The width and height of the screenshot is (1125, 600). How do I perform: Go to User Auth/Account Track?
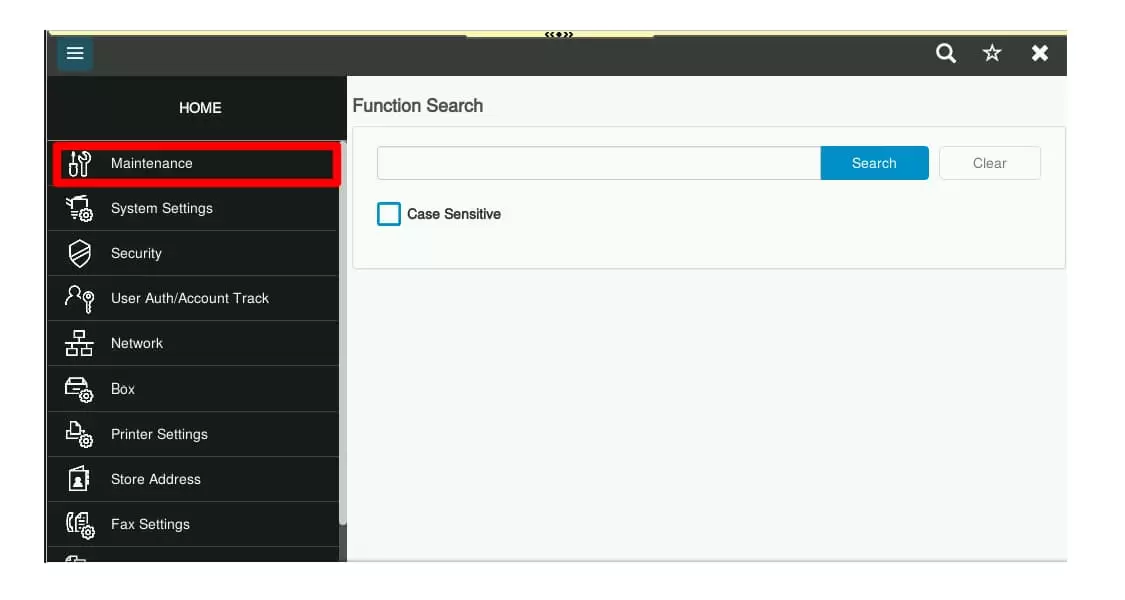(193, 299)
